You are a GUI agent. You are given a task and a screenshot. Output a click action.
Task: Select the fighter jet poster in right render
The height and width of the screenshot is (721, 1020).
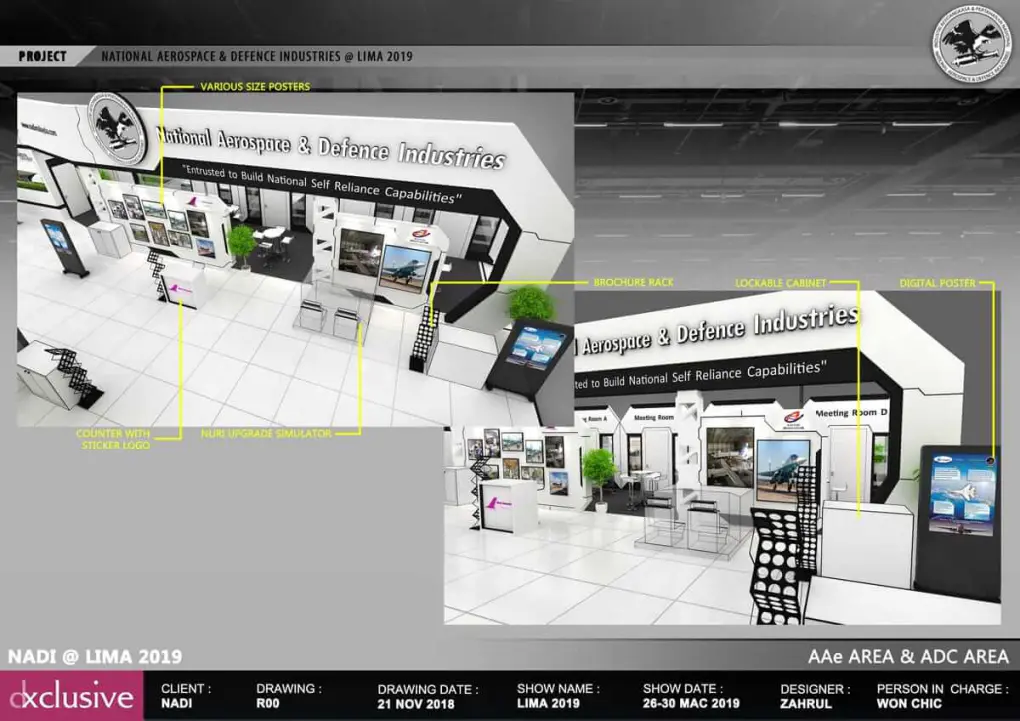point(783,469)
